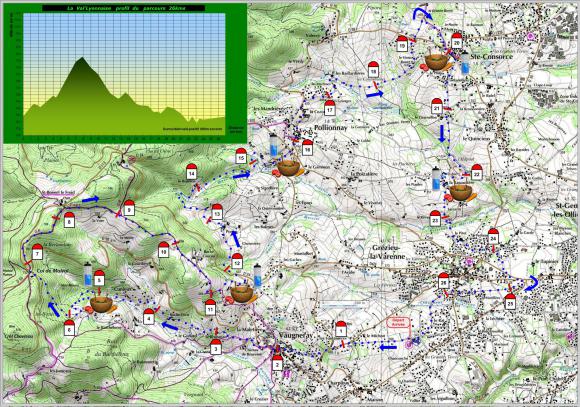
Task: Click the curved blue arrow at the map's top
Action: pos(422,13)
